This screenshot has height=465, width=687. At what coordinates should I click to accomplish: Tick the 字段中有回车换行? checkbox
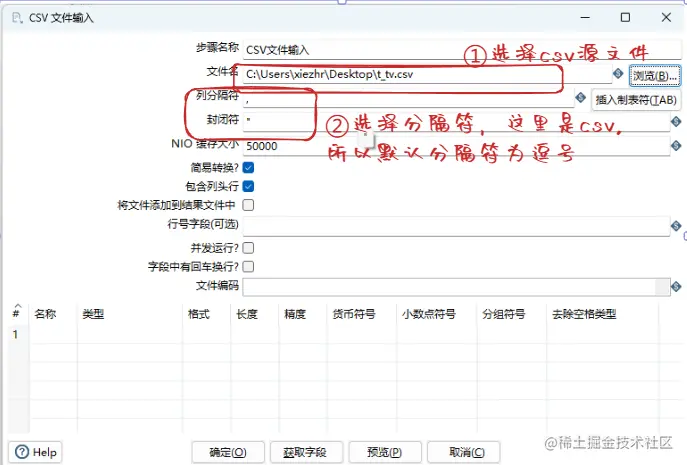tap(248, 266)
